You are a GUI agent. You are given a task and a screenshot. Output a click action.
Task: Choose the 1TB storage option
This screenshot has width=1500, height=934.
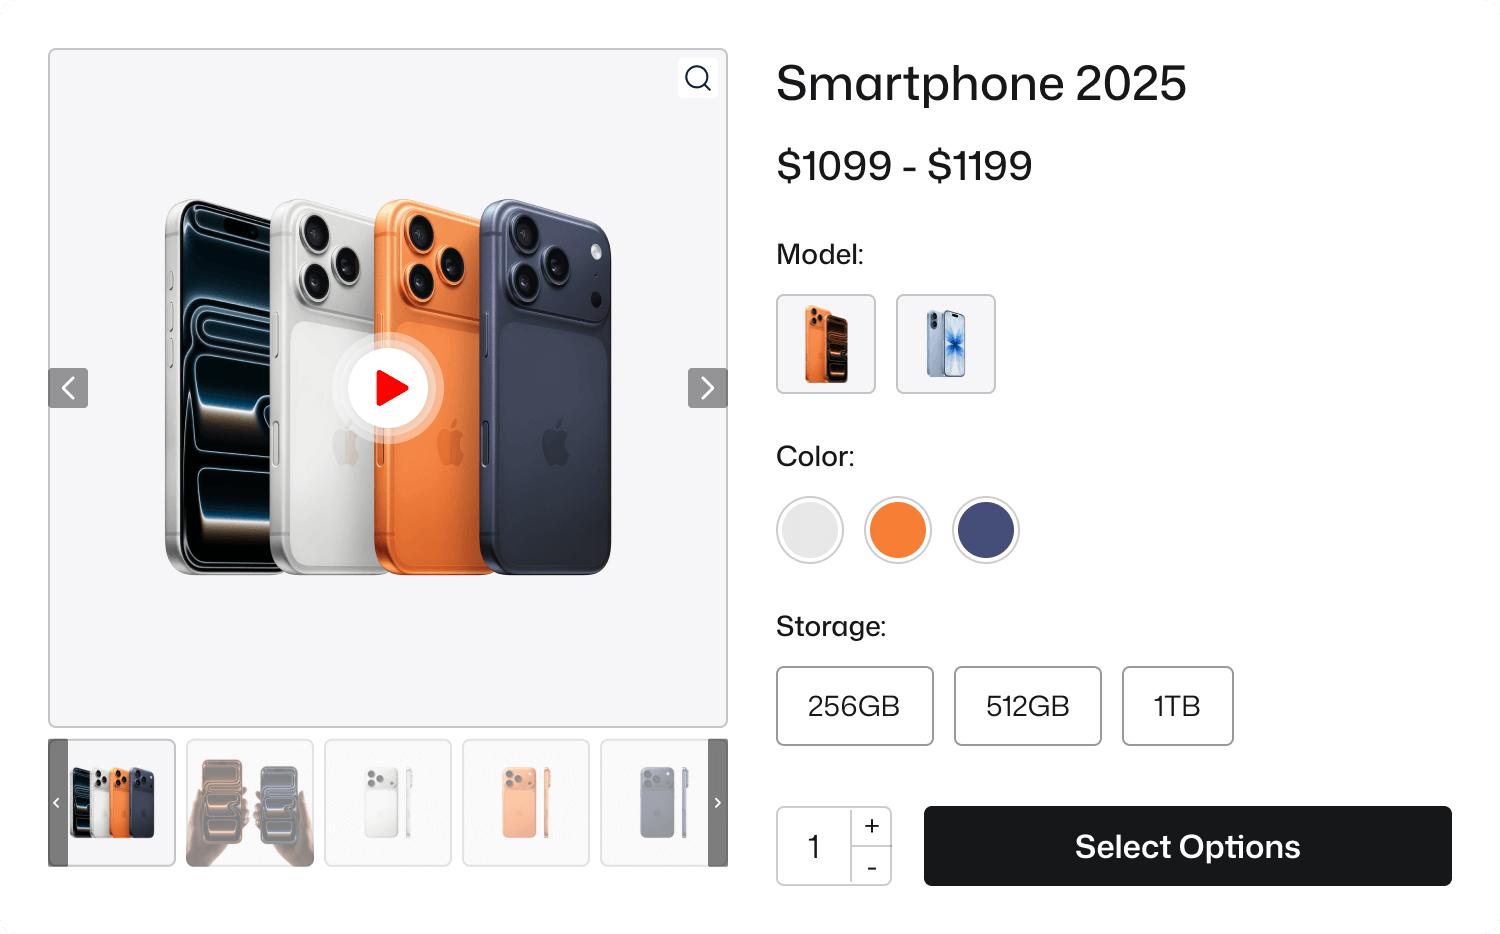coord(1177,706)
